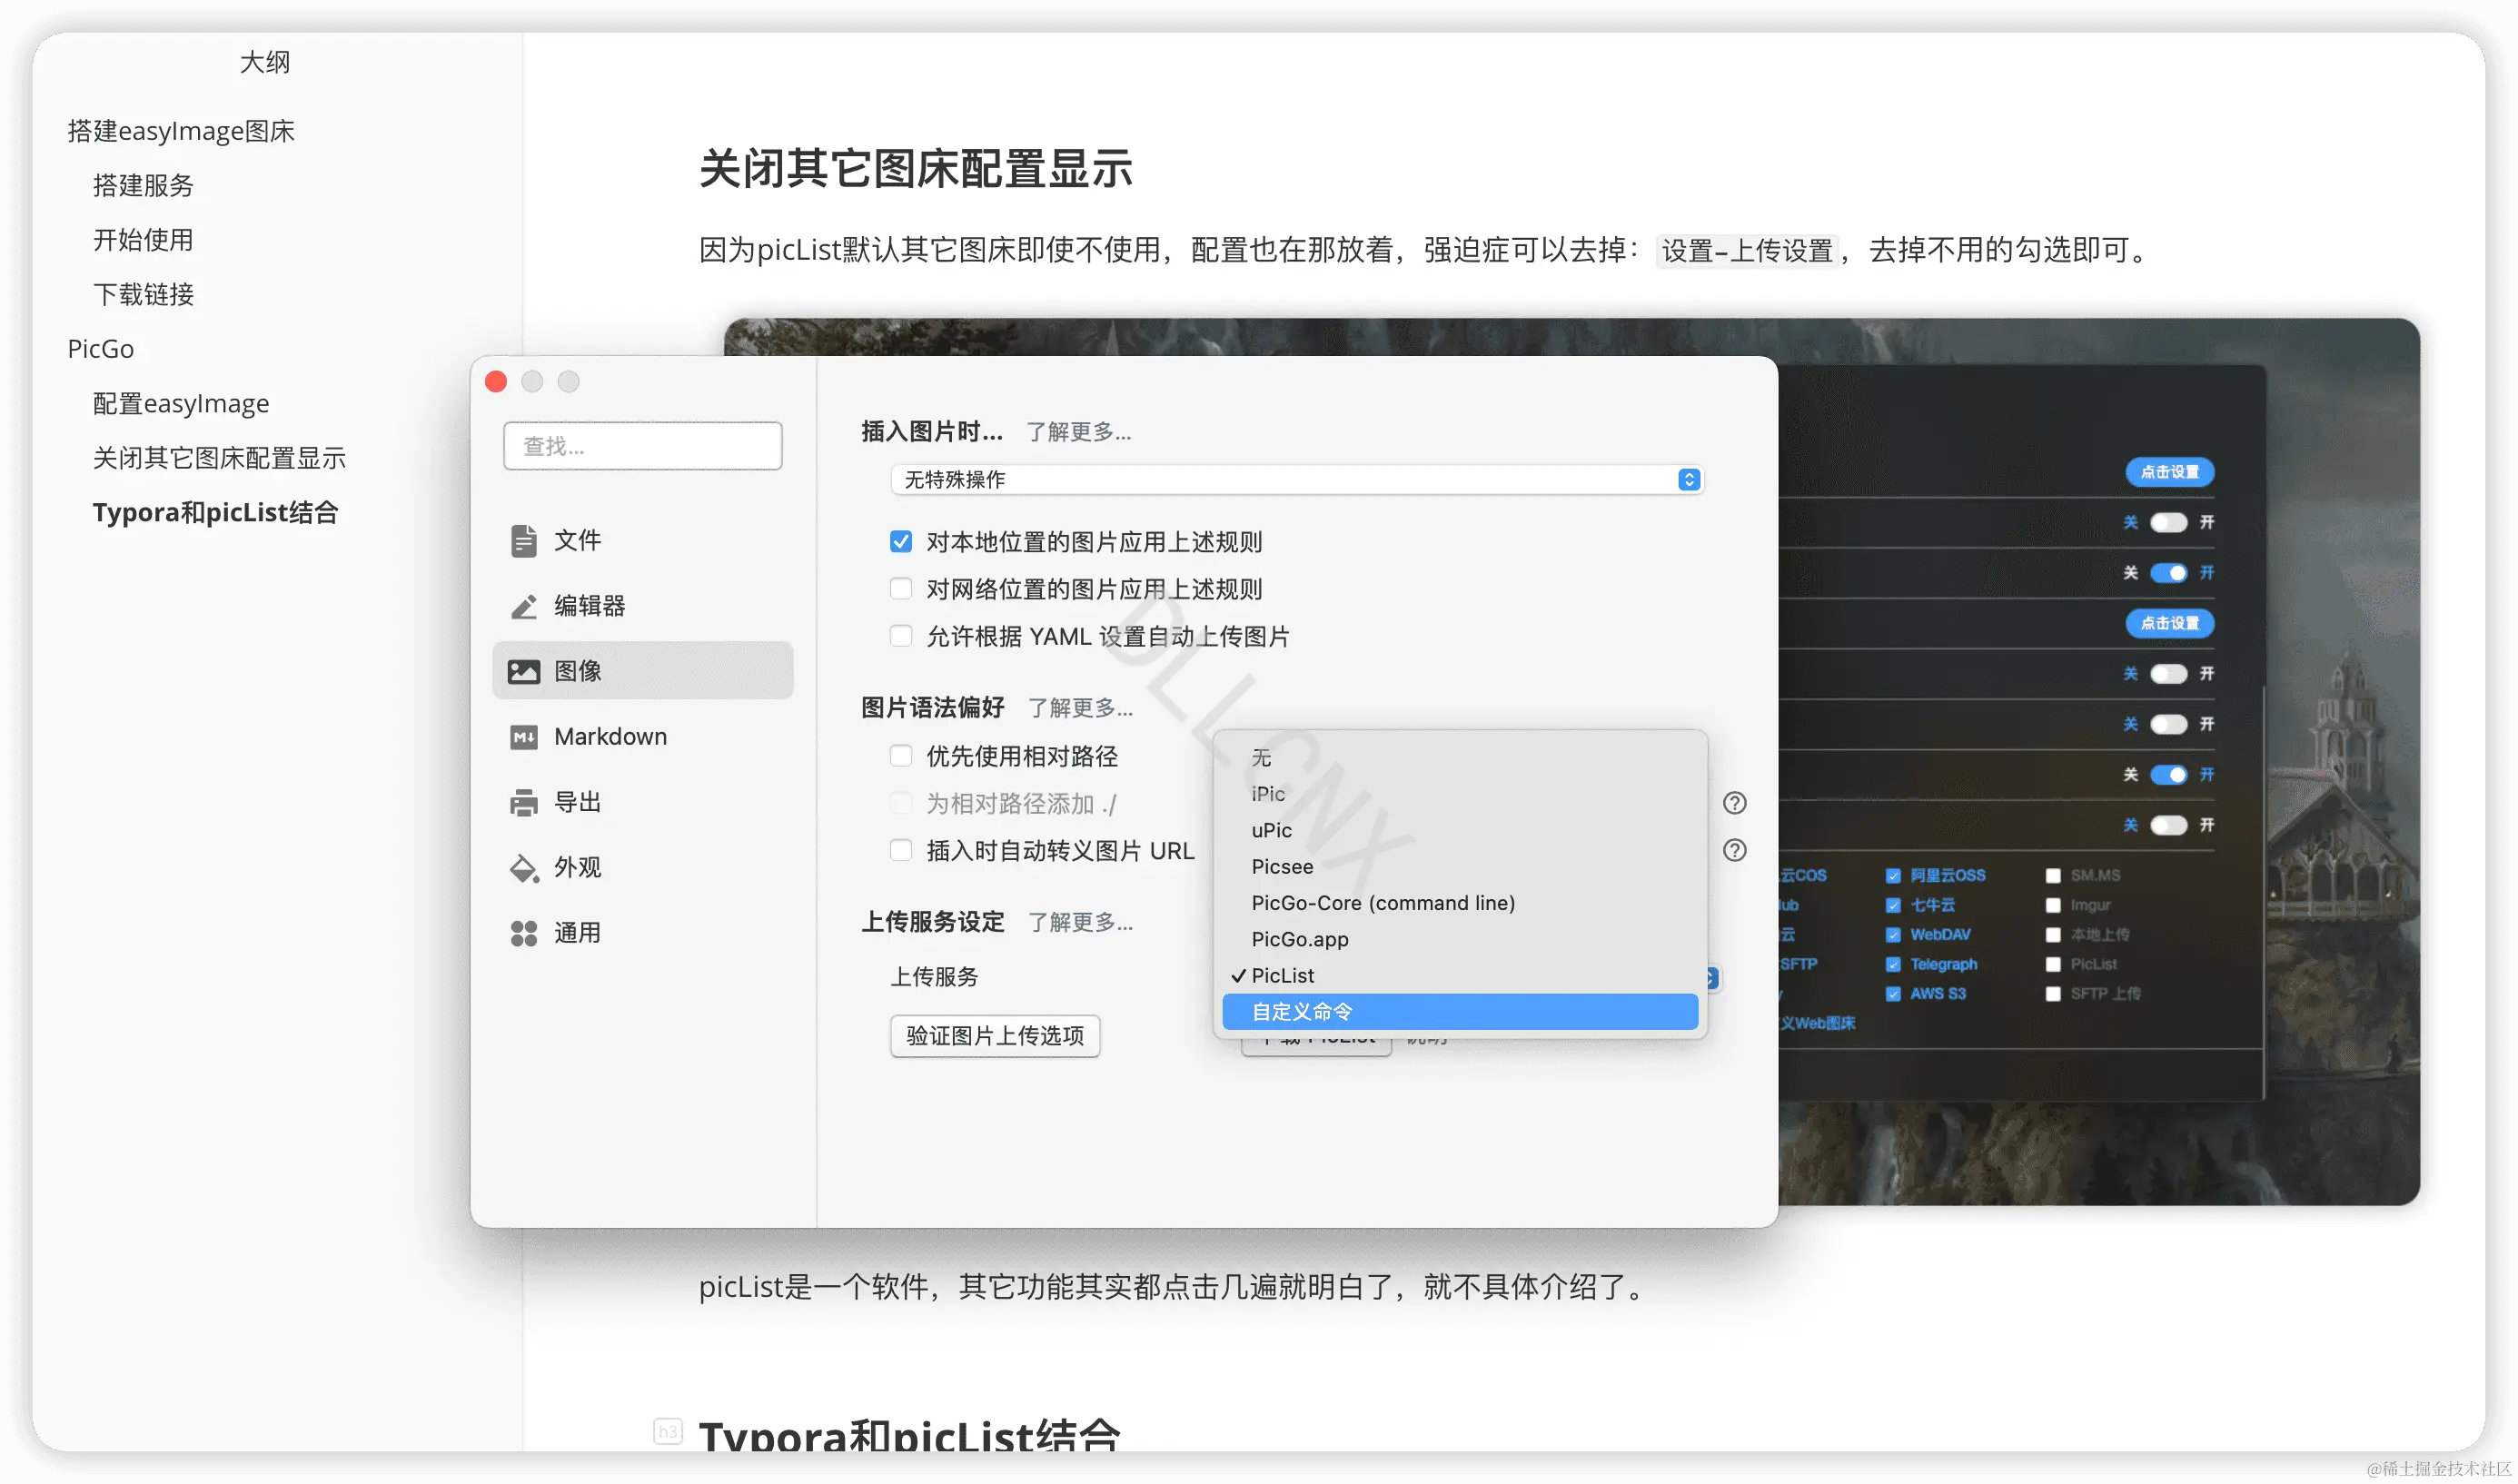Click the 编辑器 pencil icon
The height and width of the screenshot is (1484, 2518).
click(x=523, y=606)
